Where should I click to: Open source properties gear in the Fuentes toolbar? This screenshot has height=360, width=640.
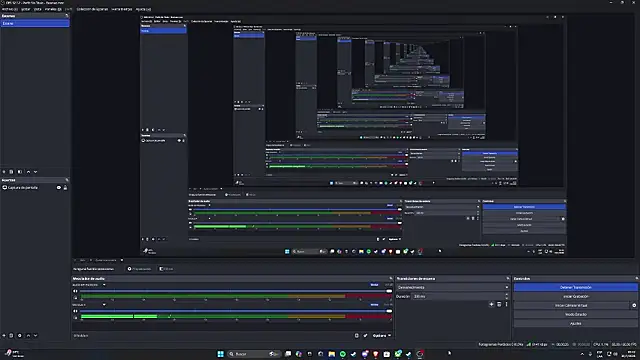coord(20,336)
